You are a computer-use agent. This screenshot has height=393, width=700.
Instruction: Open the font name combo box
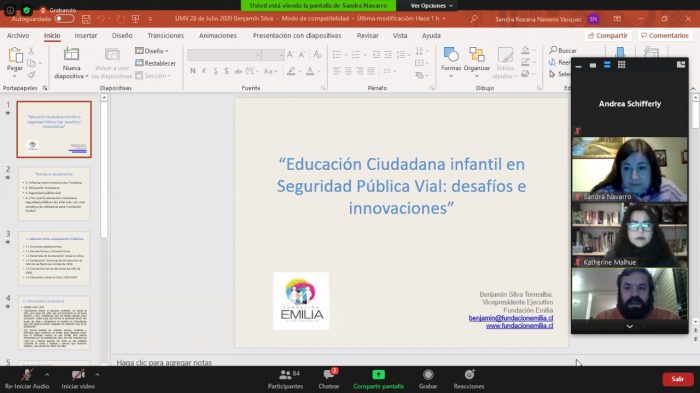tap(225, 55)
